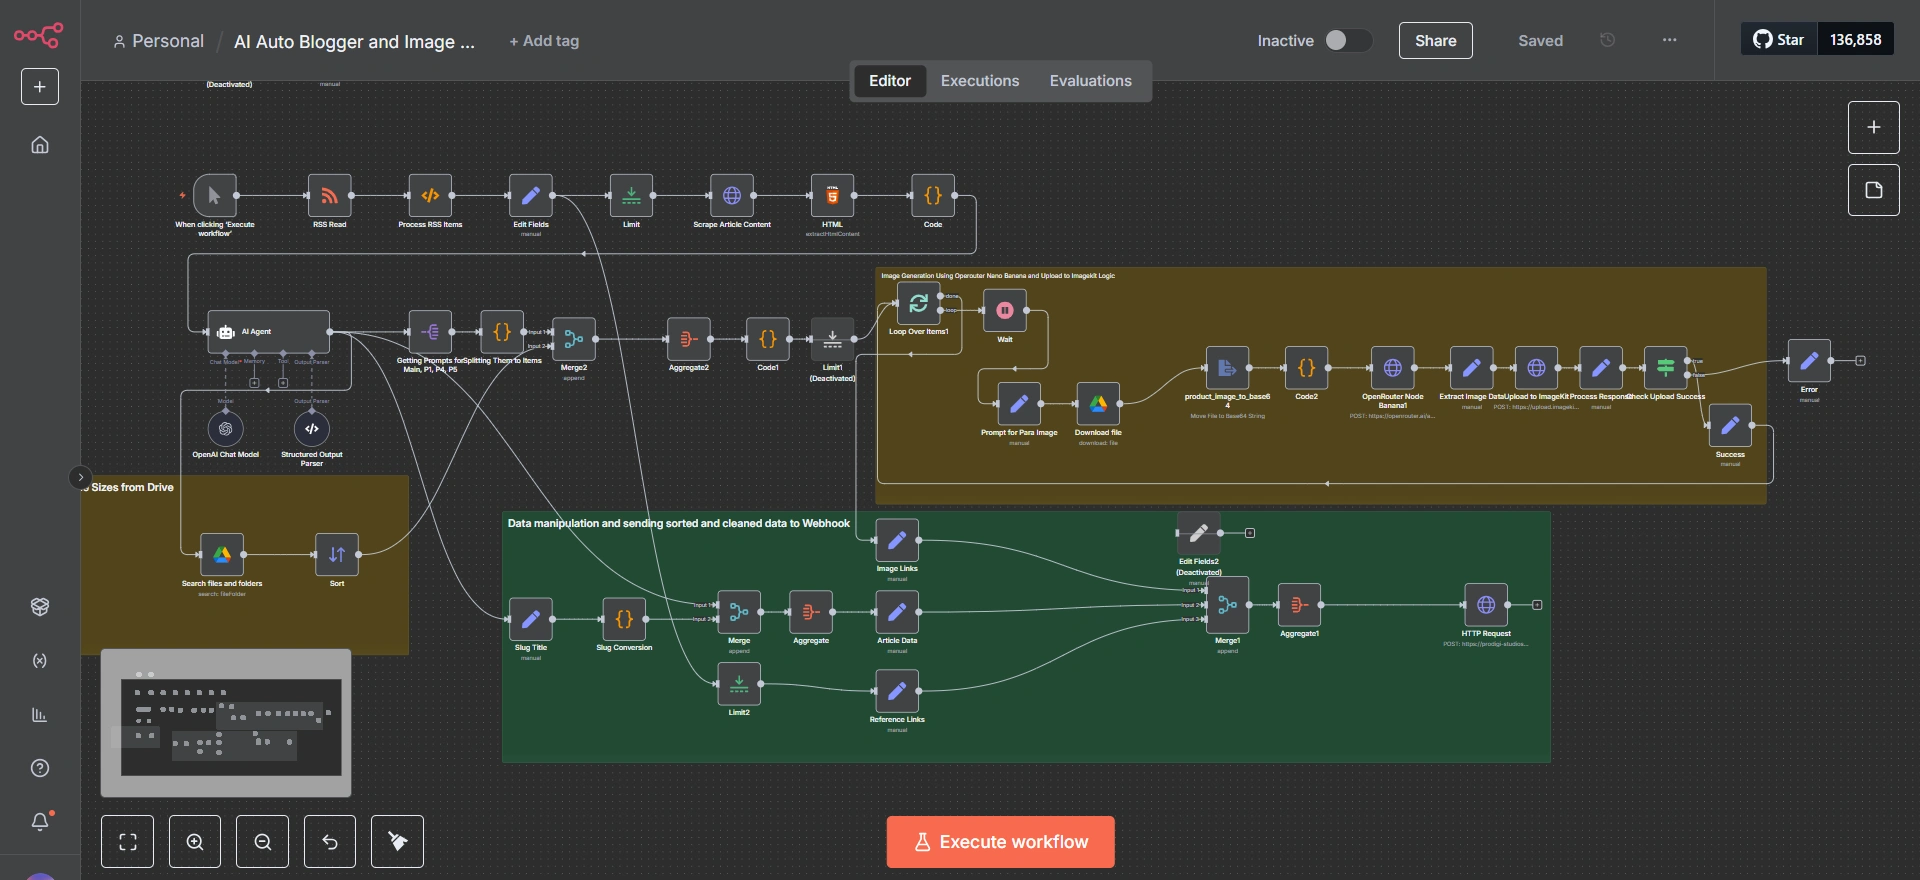Click the canvas minimap thumbnail

[226, 723]
